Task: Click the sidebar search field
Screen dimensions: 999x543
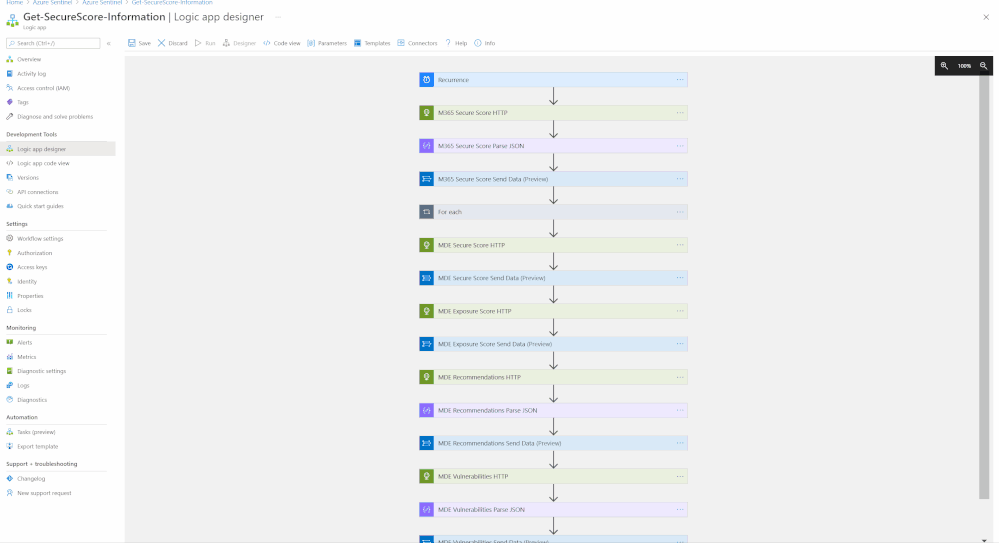Action: [53, 43]
